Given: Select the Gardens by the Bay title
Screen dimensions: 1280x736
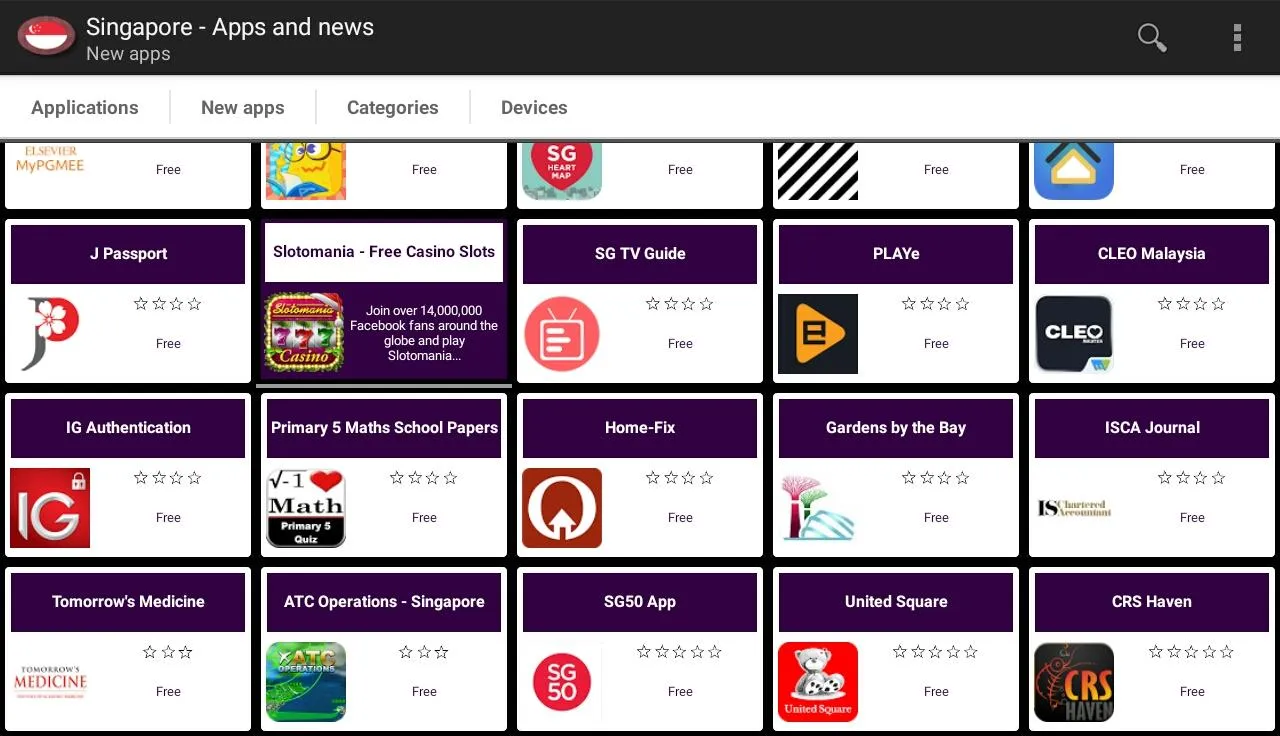Looking at the screenshot, I should click(x=896, y=428).
